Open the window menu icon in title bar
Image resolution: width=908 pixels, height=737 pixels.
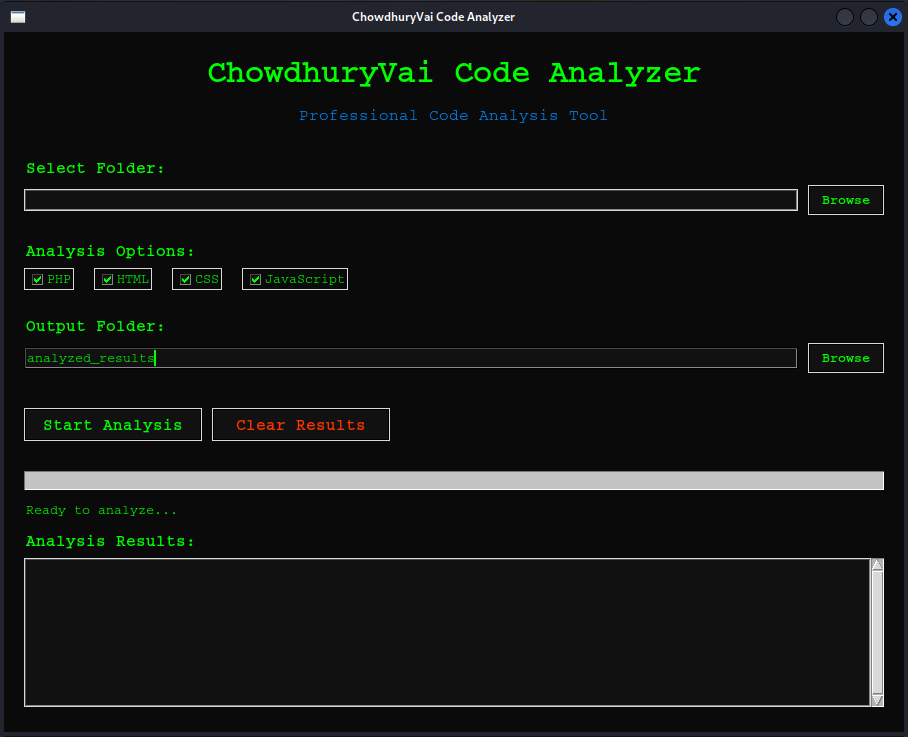[18, 17]
